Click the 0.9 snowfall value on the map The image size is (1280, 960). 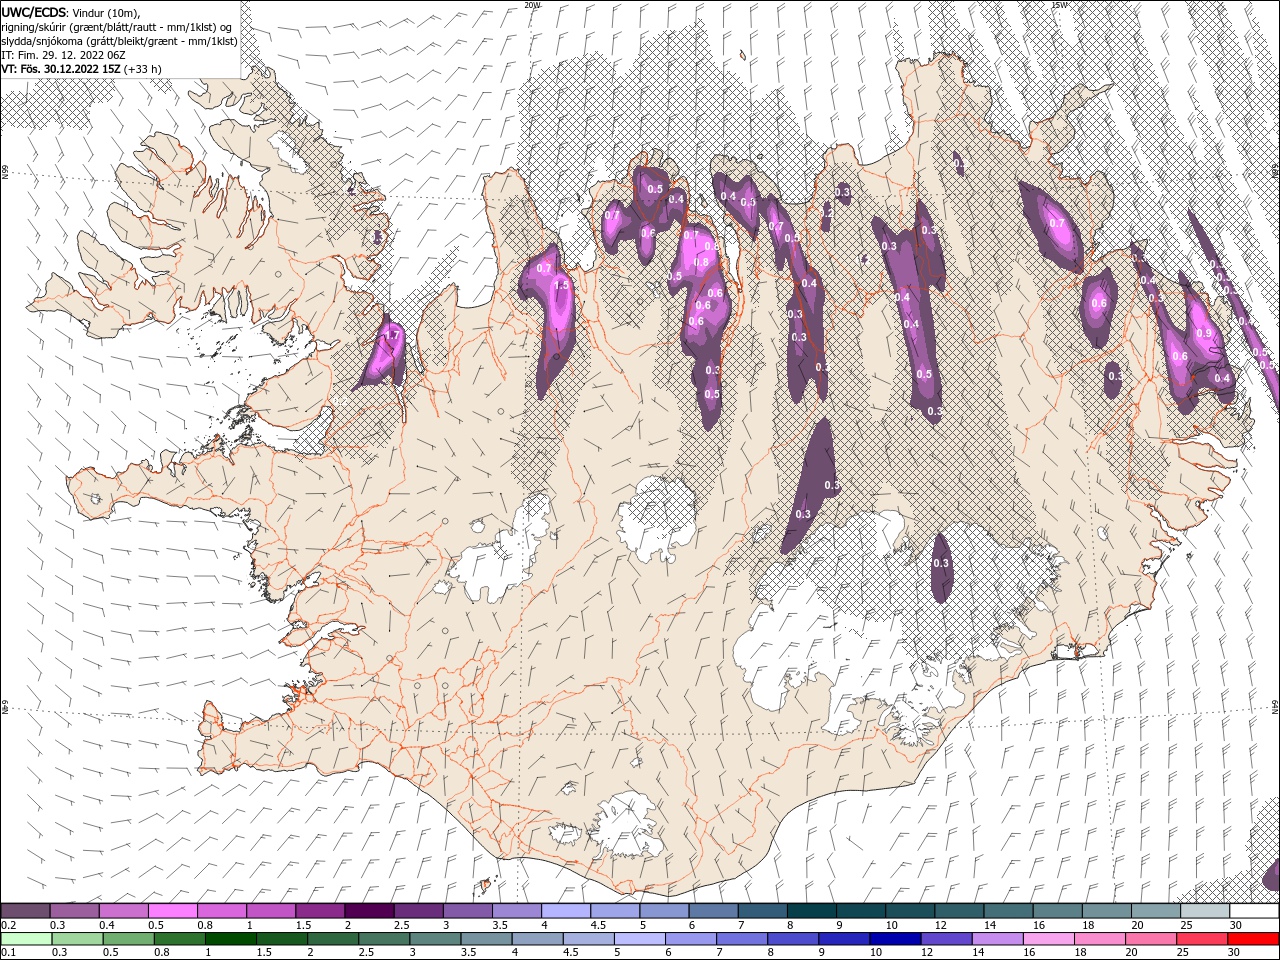coord(1204,334)
